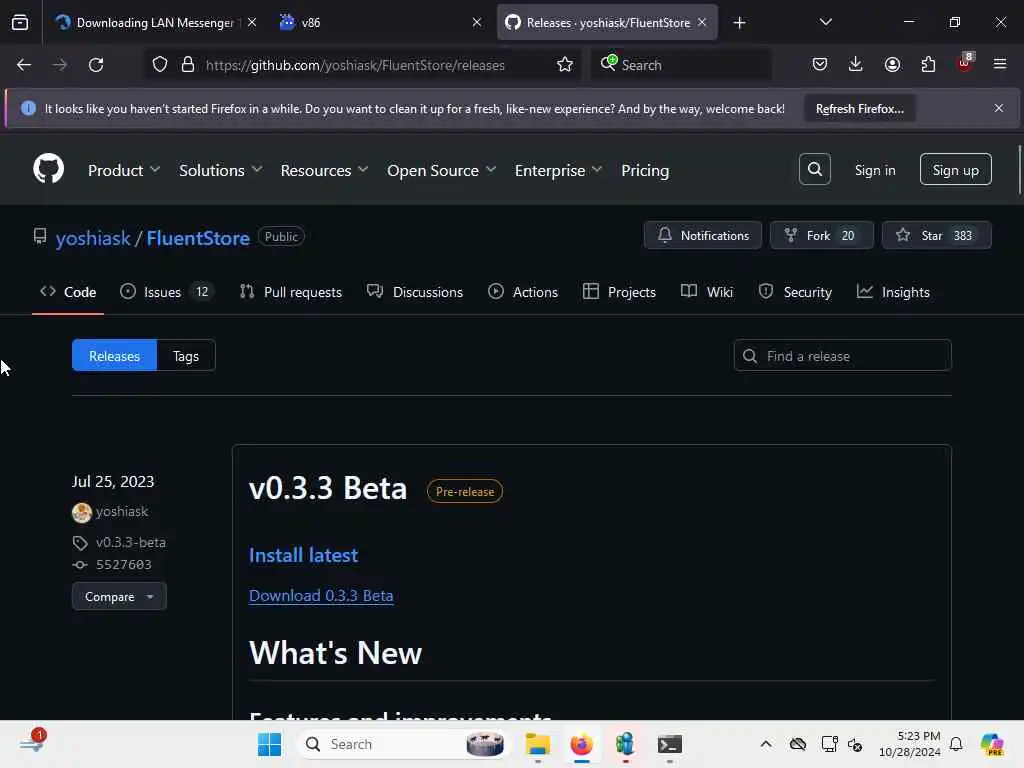Switch to the Tags view
The image size is (1024, 768).
click(185, 355)
